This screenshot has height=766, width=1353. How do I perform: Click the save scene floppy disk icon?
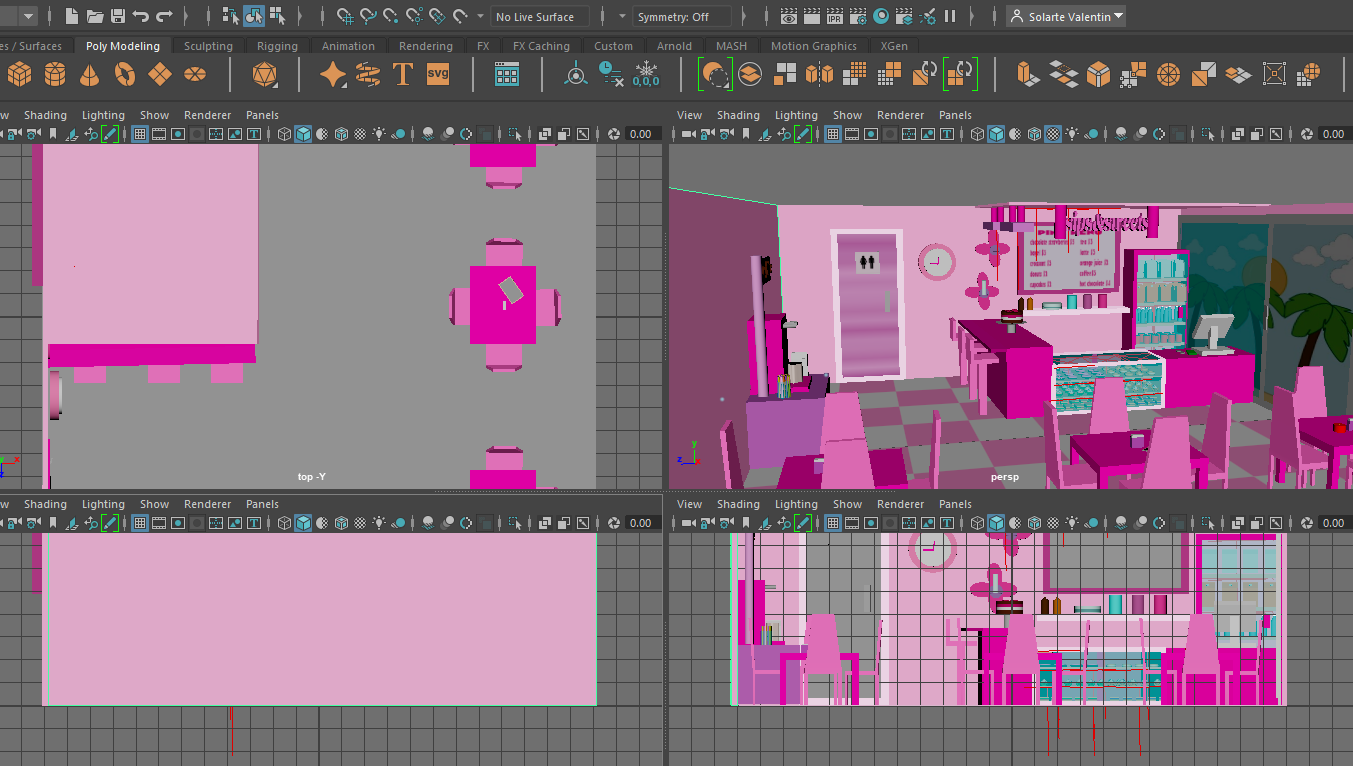(x=118, y=16)
